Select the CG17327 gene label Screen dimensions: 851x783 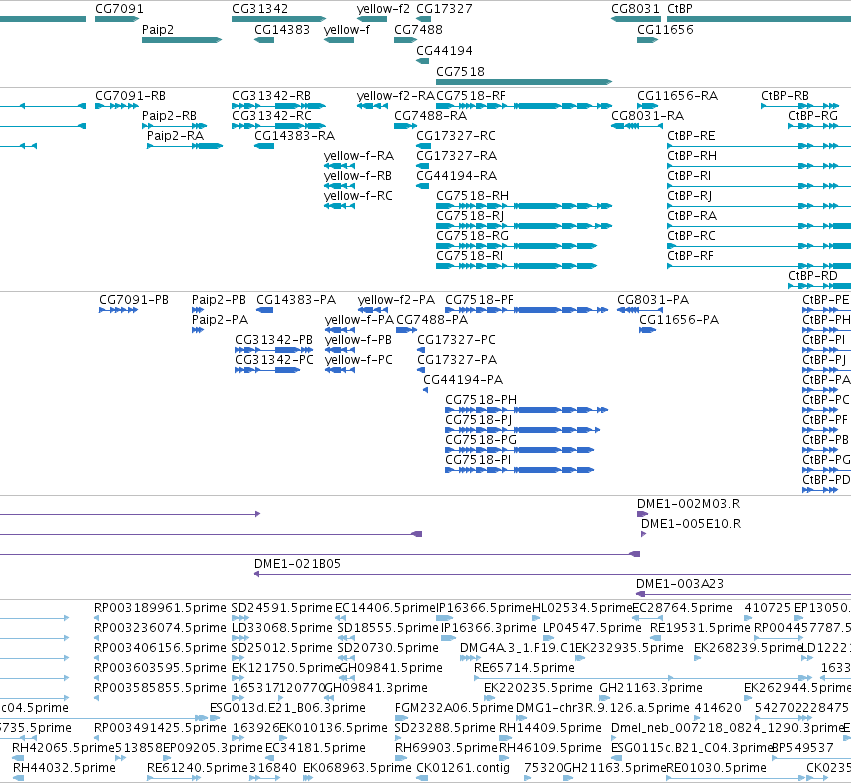pos(444,9)
